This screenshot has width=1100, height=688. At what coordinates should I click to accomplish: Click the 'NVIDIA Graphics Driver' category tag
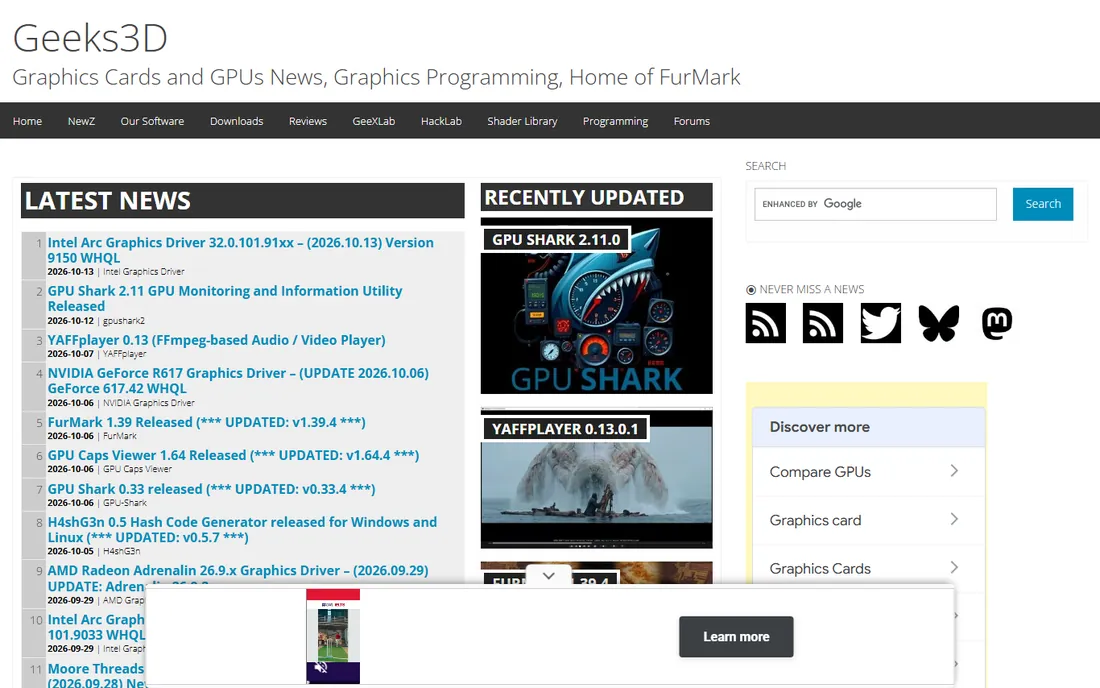pyautogui.click(x=149, y=403)
